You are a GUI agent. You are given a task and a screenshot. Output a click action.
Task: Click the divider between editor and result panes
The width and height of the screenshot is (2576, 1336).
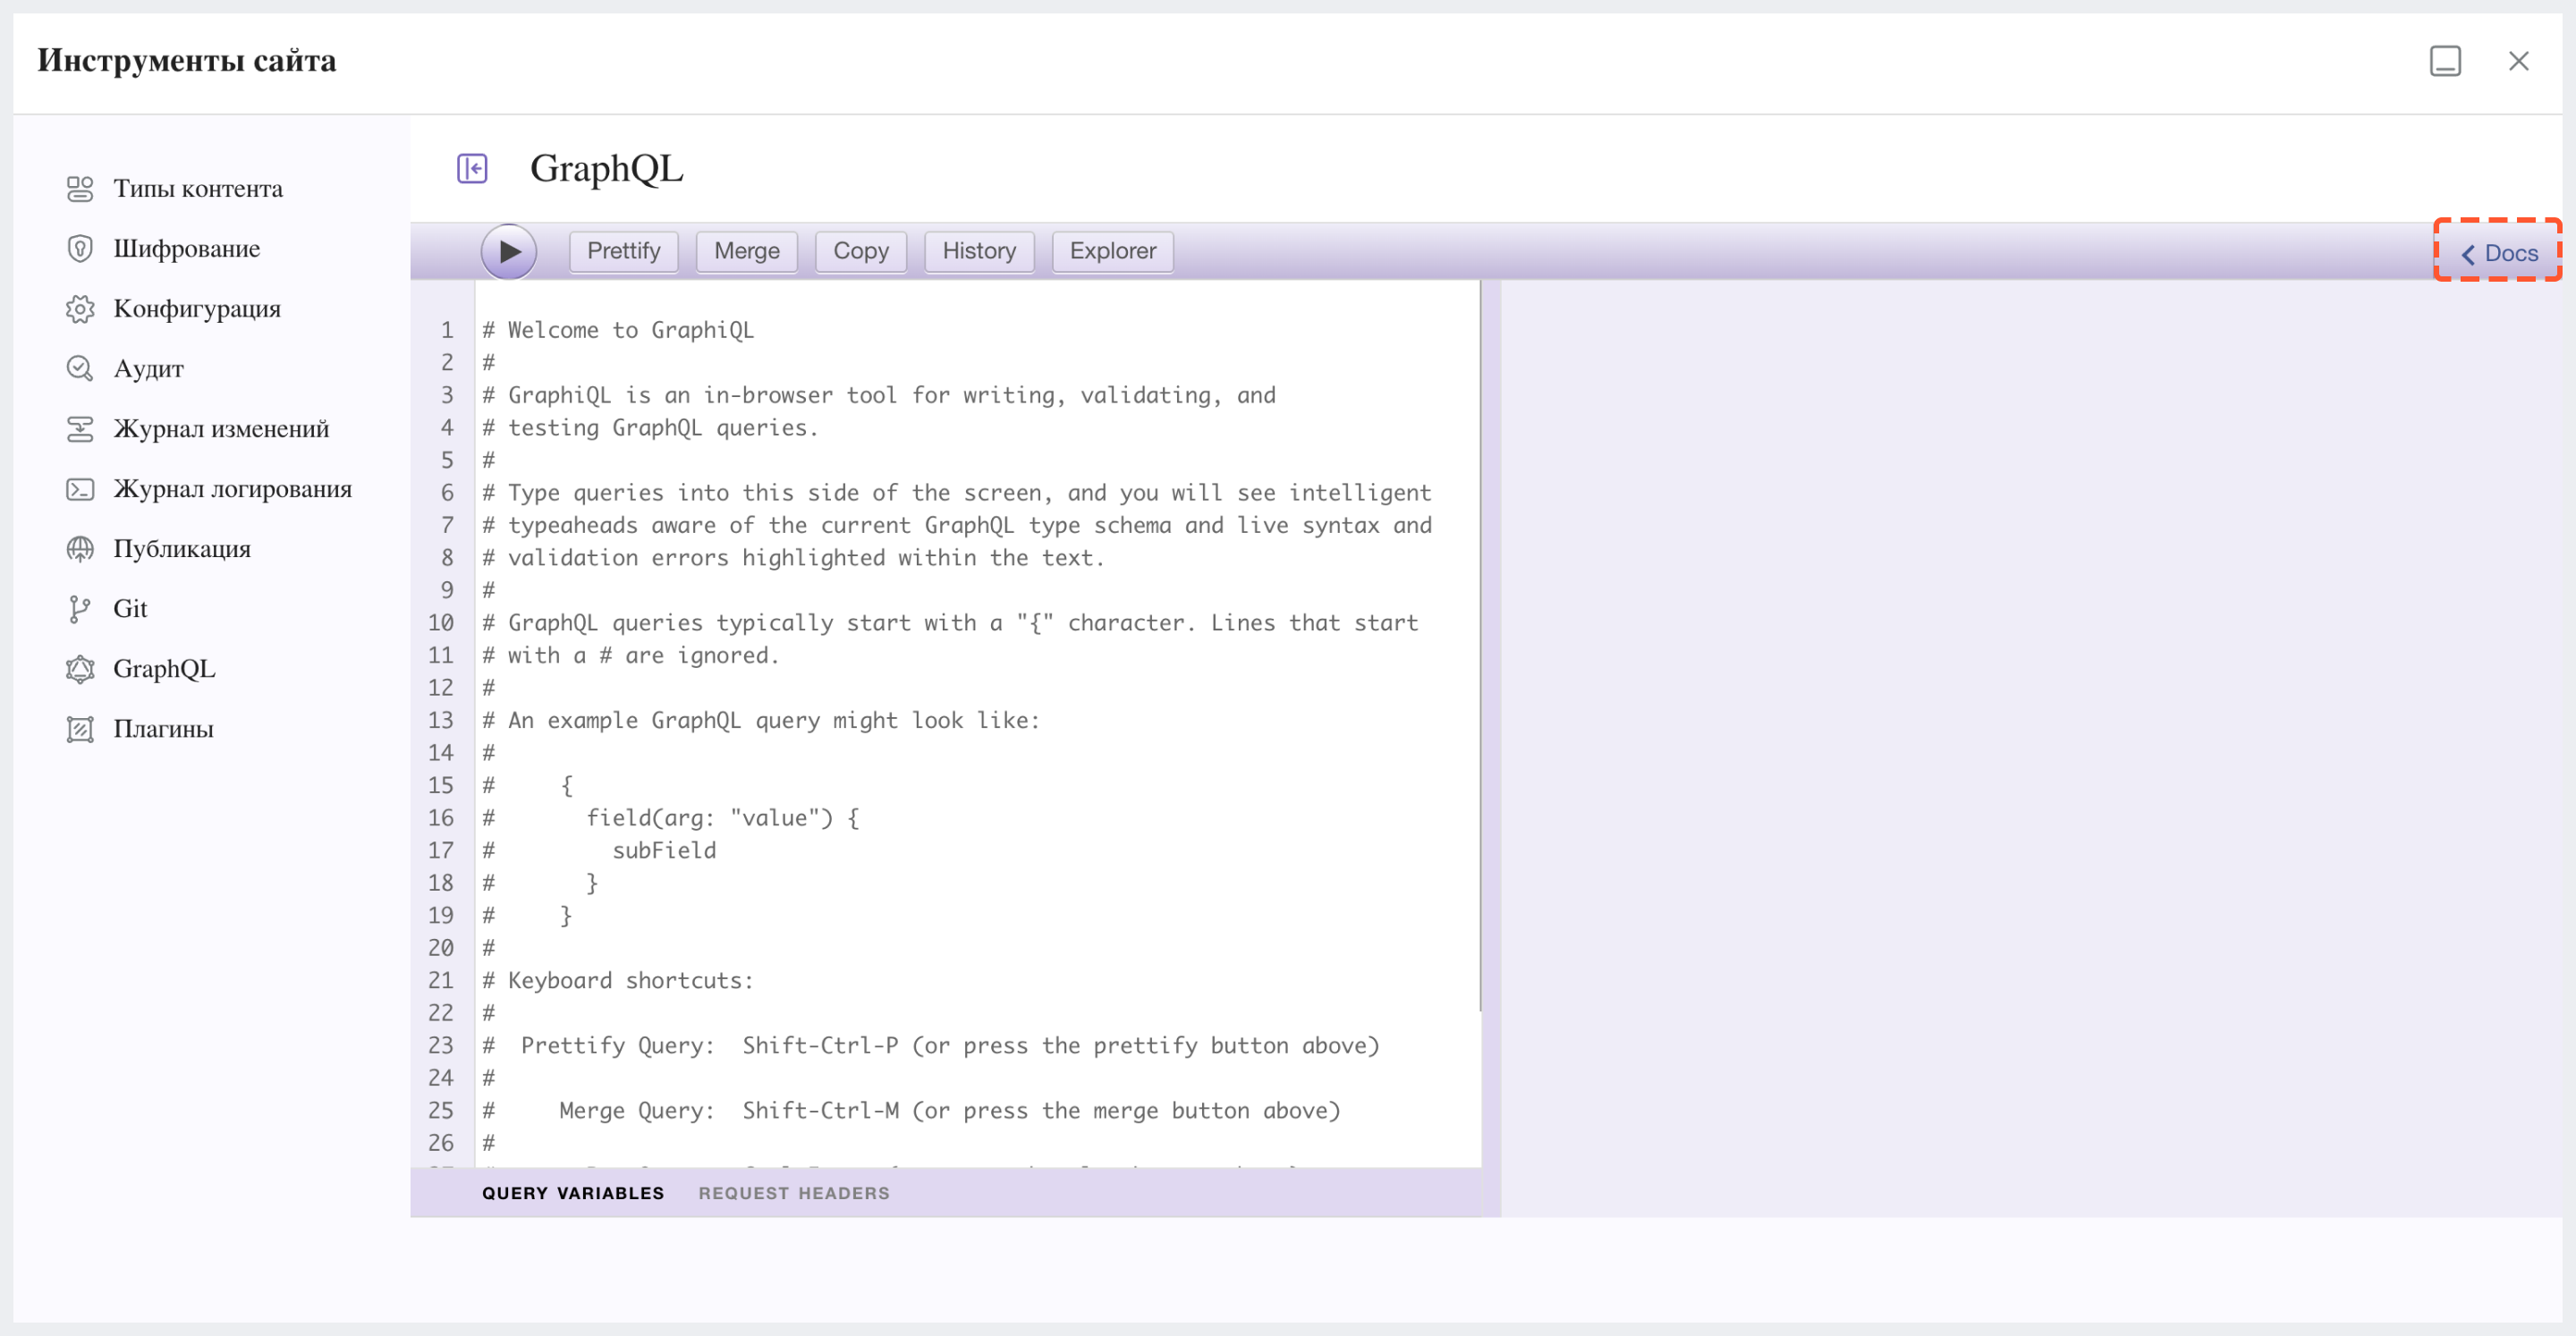(x=1492, y=748)
